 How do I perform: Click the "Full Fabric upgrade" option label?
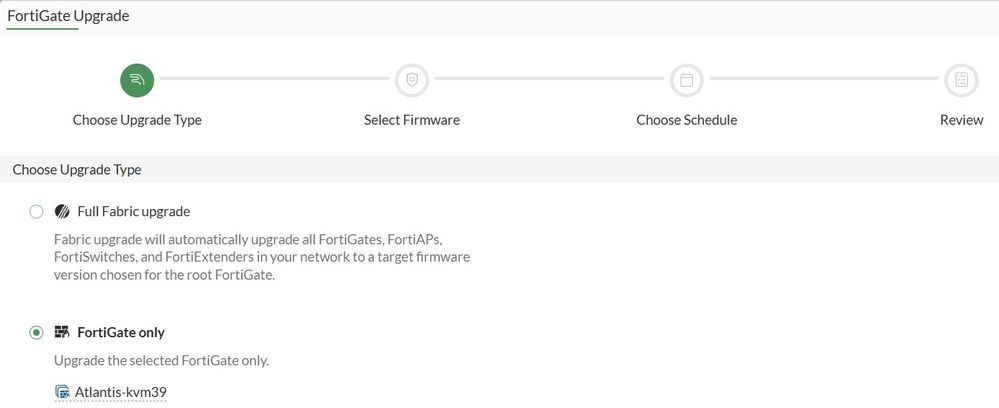click(x=133, y=212)
